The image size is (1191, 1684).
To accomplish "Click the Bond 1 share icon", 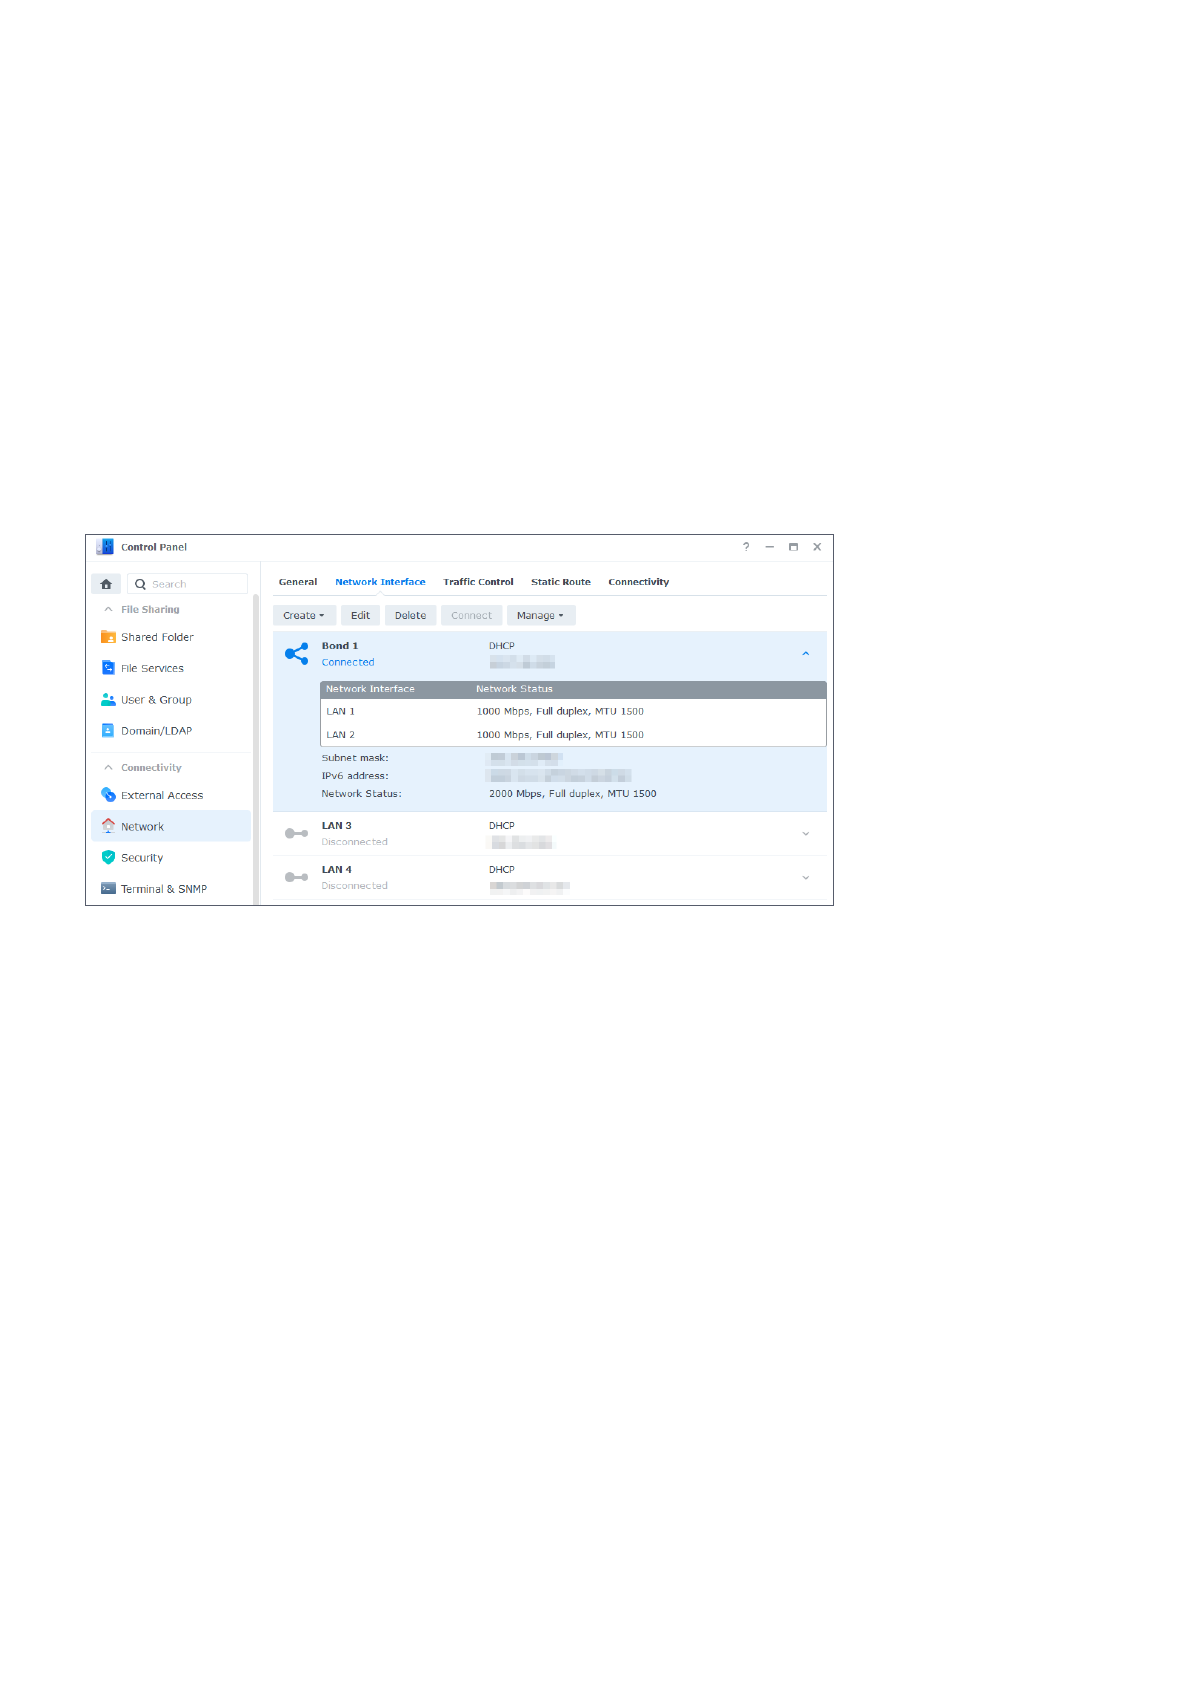I will point(296,654).
